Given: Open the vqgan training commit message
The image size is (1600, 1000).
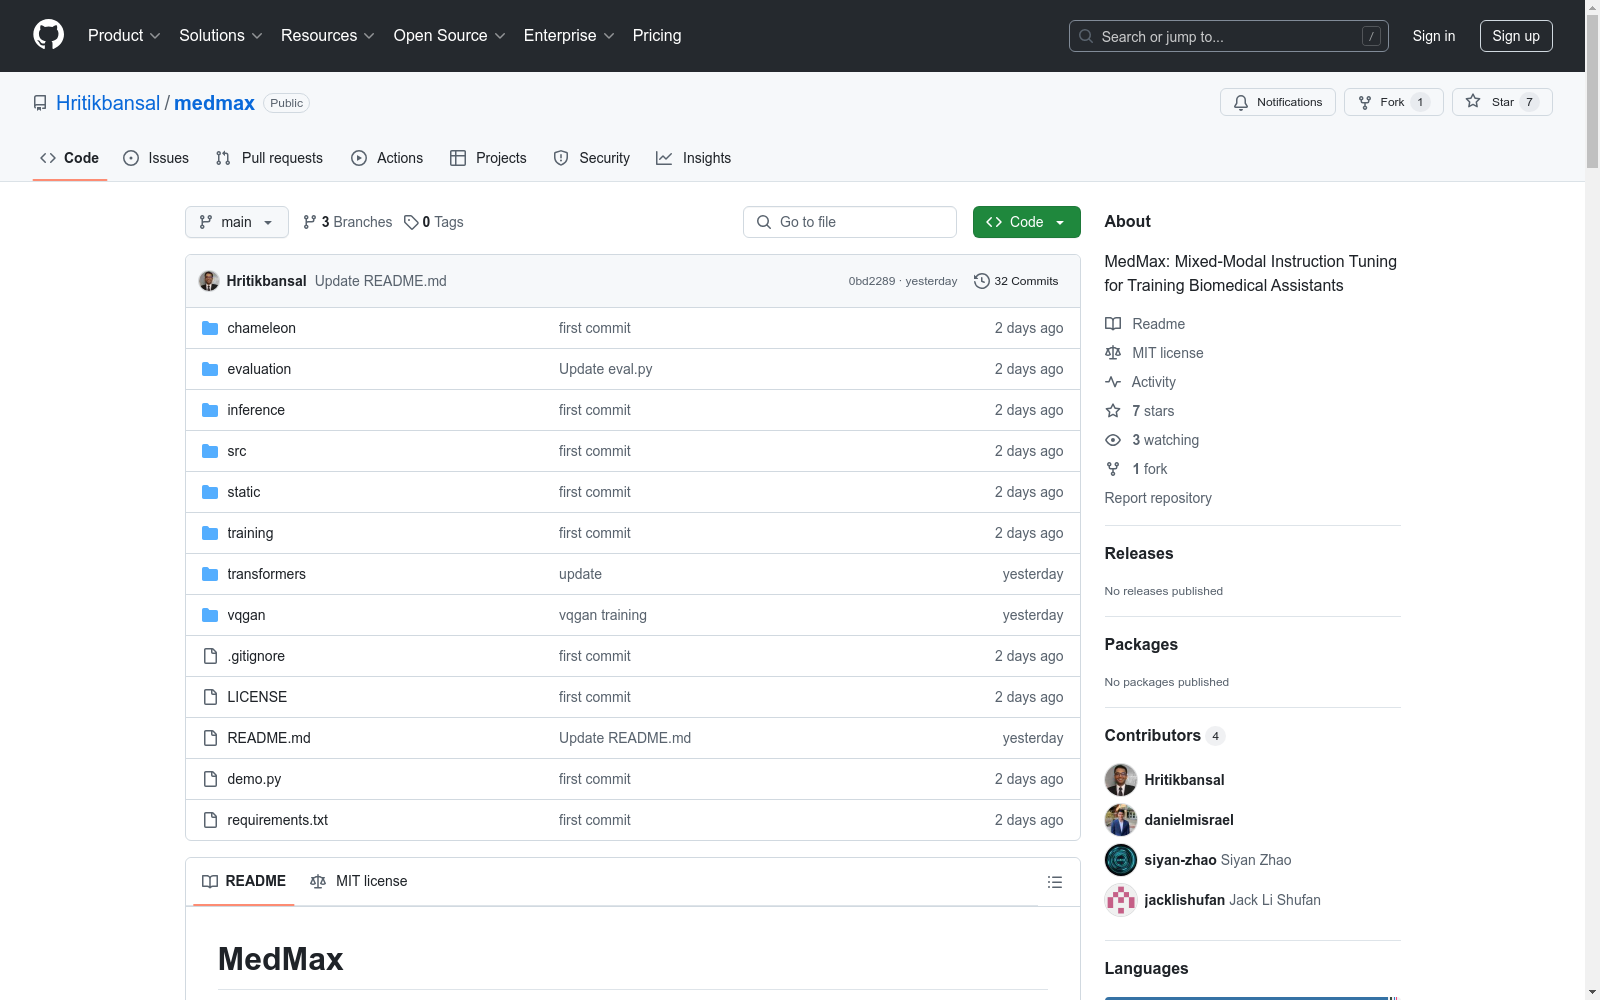Looking at the screenshot, I should coord(603,615).
